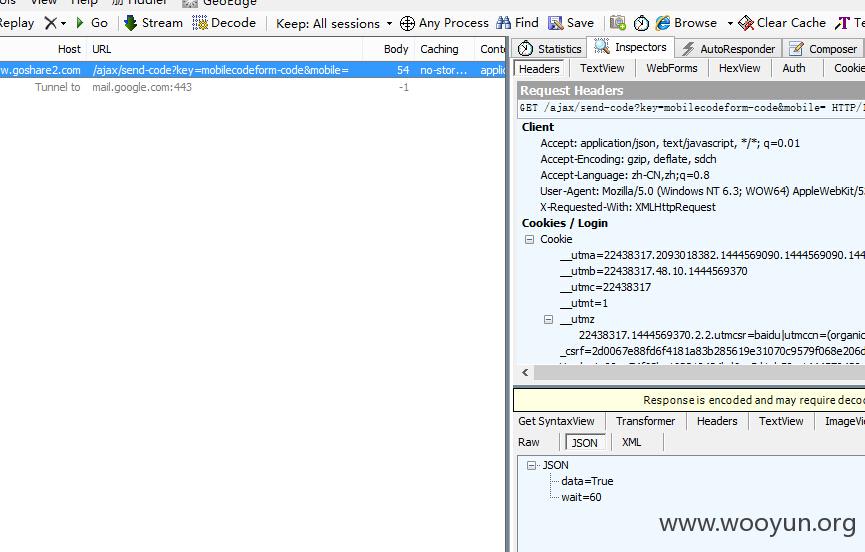This screenshot has width=865, height=552.
Task: Click the __utmt=1 cookie line
Action: pyautogui.click(x=584, y=303)
